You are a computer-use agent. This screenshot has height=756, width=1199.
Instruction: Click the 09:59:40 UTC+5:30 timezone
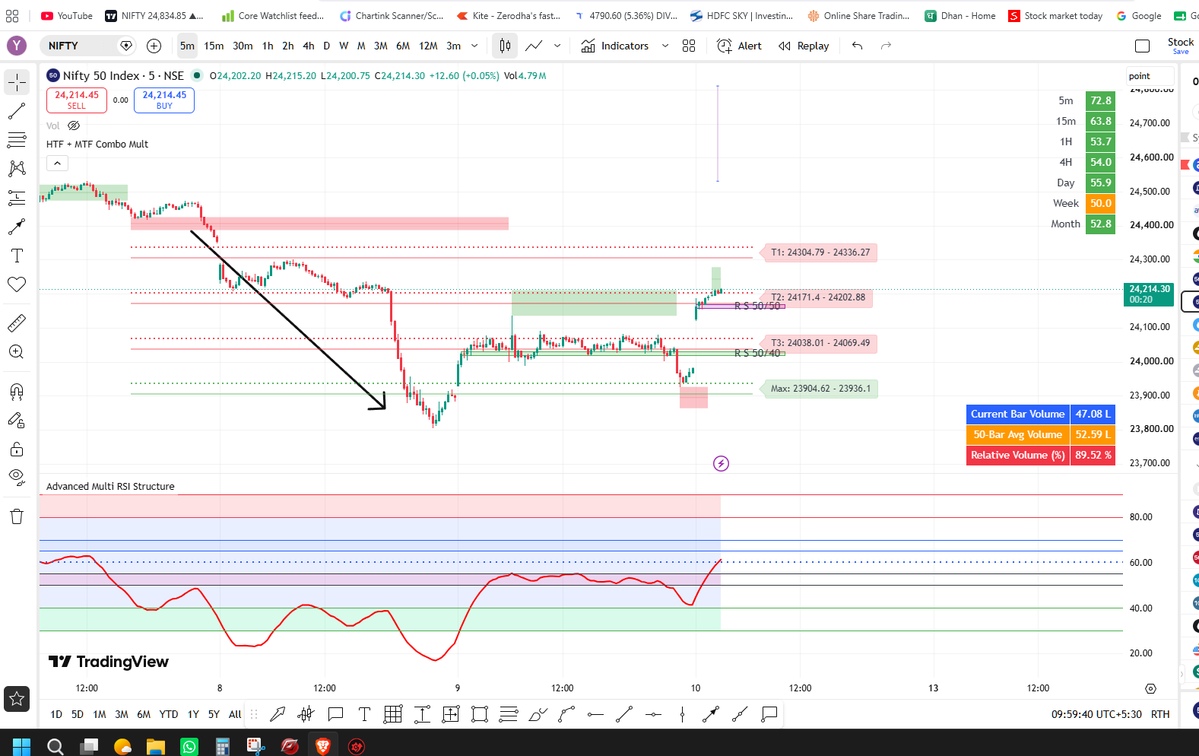1096,714
